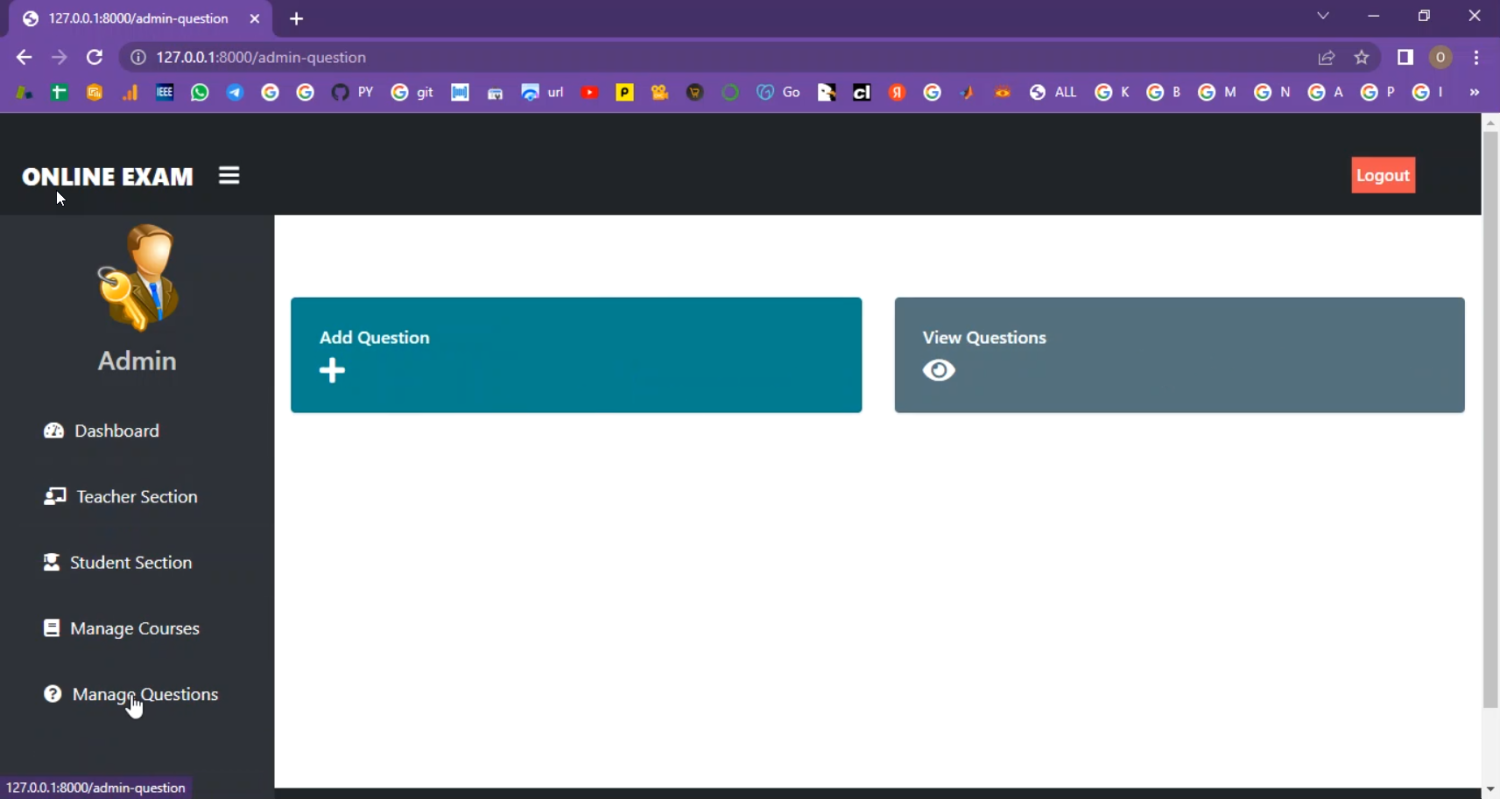Bookmark this page with the star icon
Viewport: 1500px width, 799px height.
click(x=1361, y=58)
